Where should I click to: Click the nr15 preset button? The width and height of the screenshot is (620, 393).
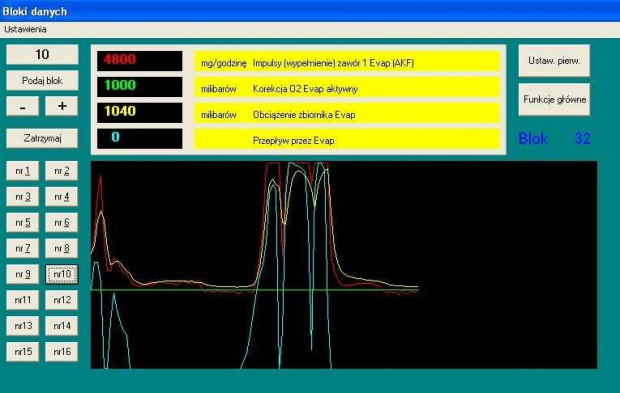23,351
